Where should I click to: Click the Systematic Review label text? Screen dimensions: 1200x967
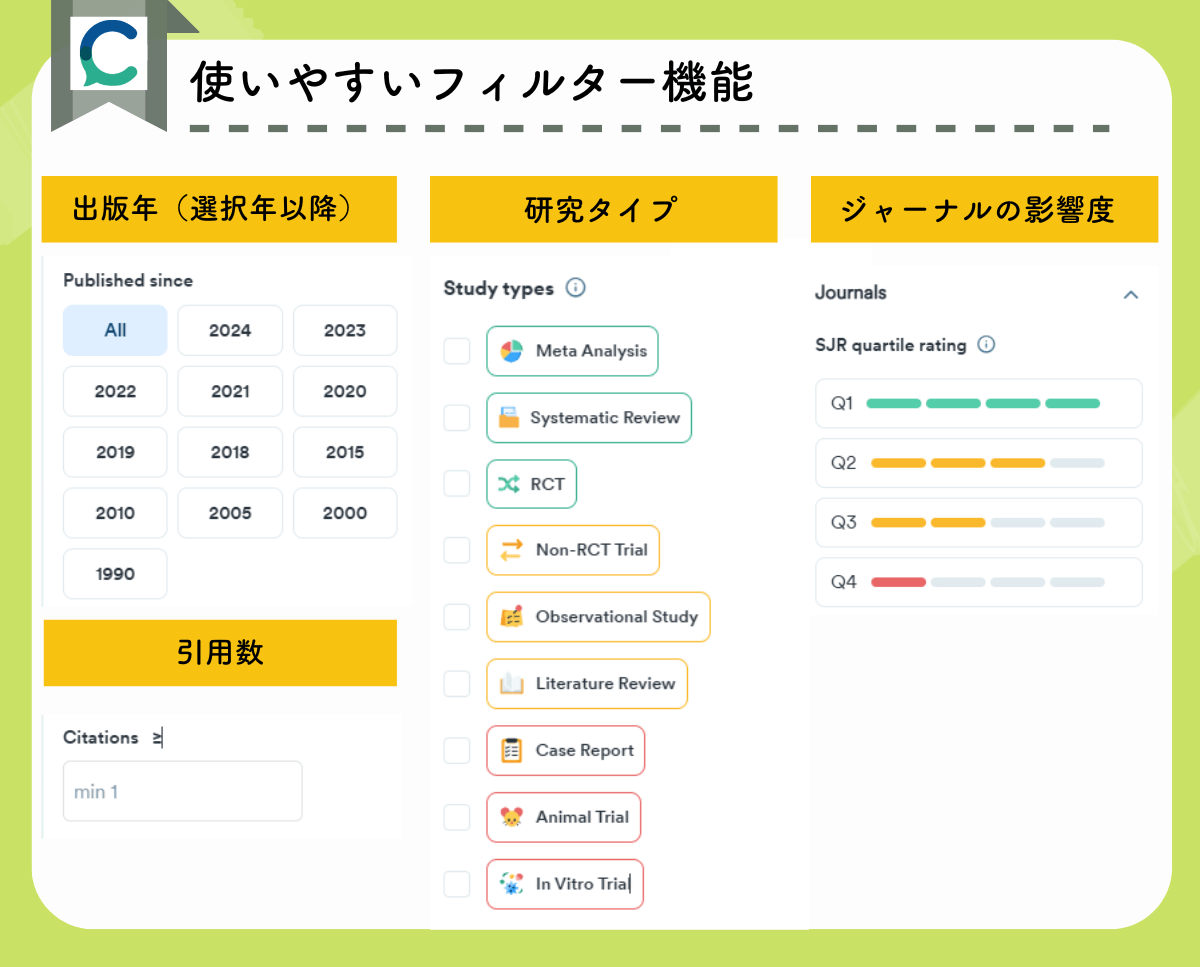click(605, 418)
